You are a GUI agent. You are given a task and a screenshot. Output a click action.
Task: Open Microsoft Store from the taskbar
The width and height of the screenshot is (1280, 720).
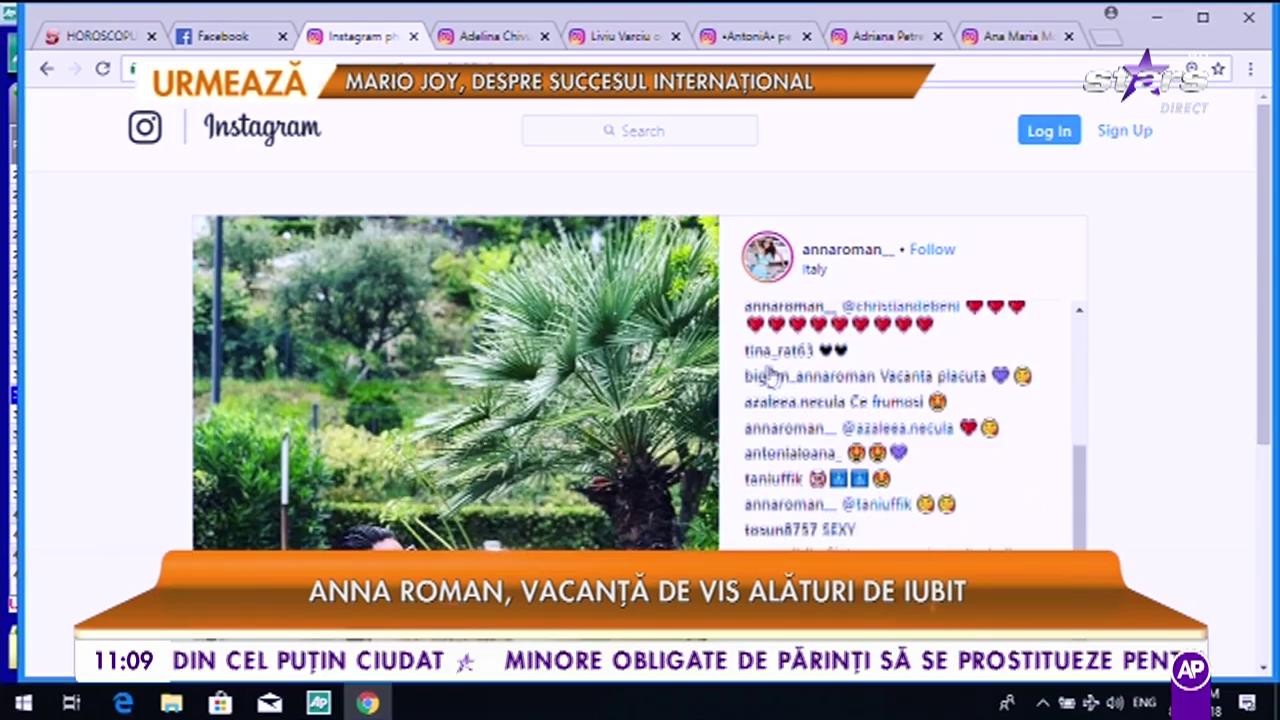220,703
